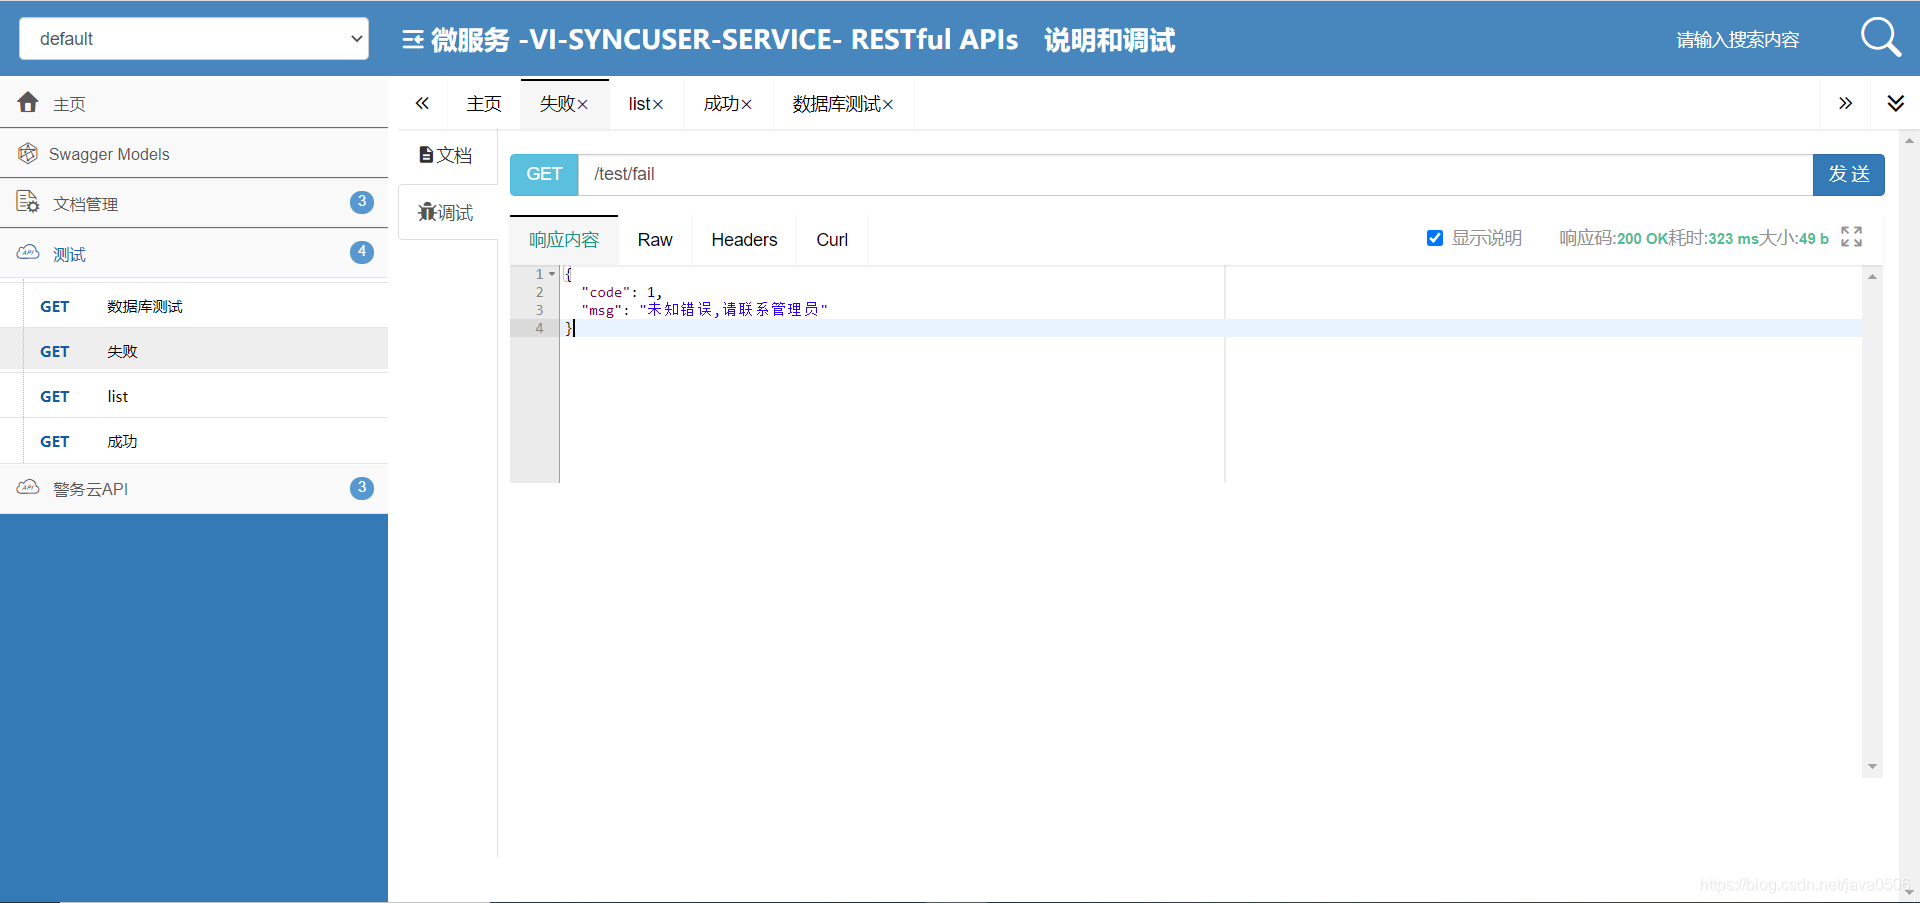Open 主页 in the left sidebar

pyautogui.click(x=194, y=103)
